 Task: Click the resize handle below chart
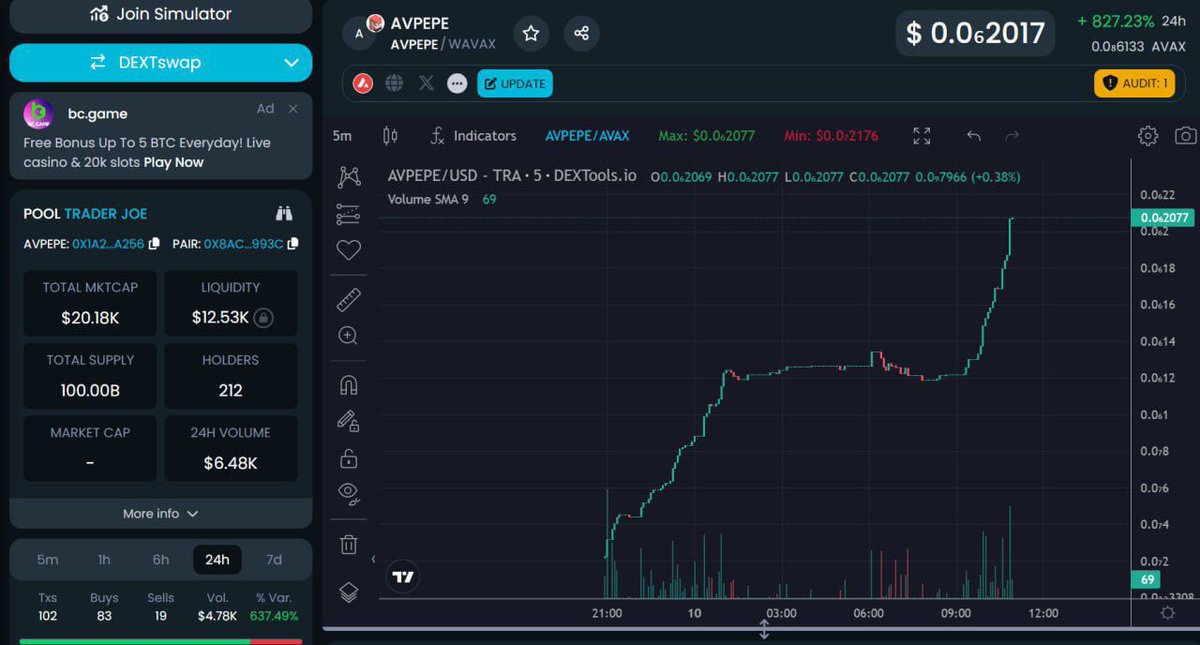pos(764,630)
